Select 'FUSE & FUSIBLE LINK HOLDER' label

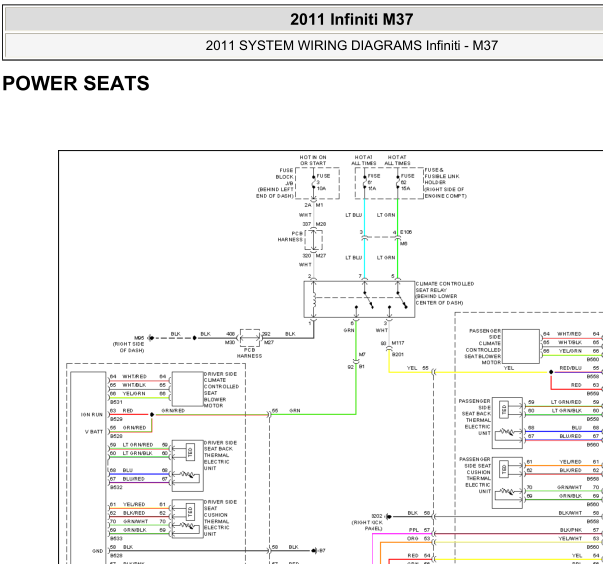445,183
